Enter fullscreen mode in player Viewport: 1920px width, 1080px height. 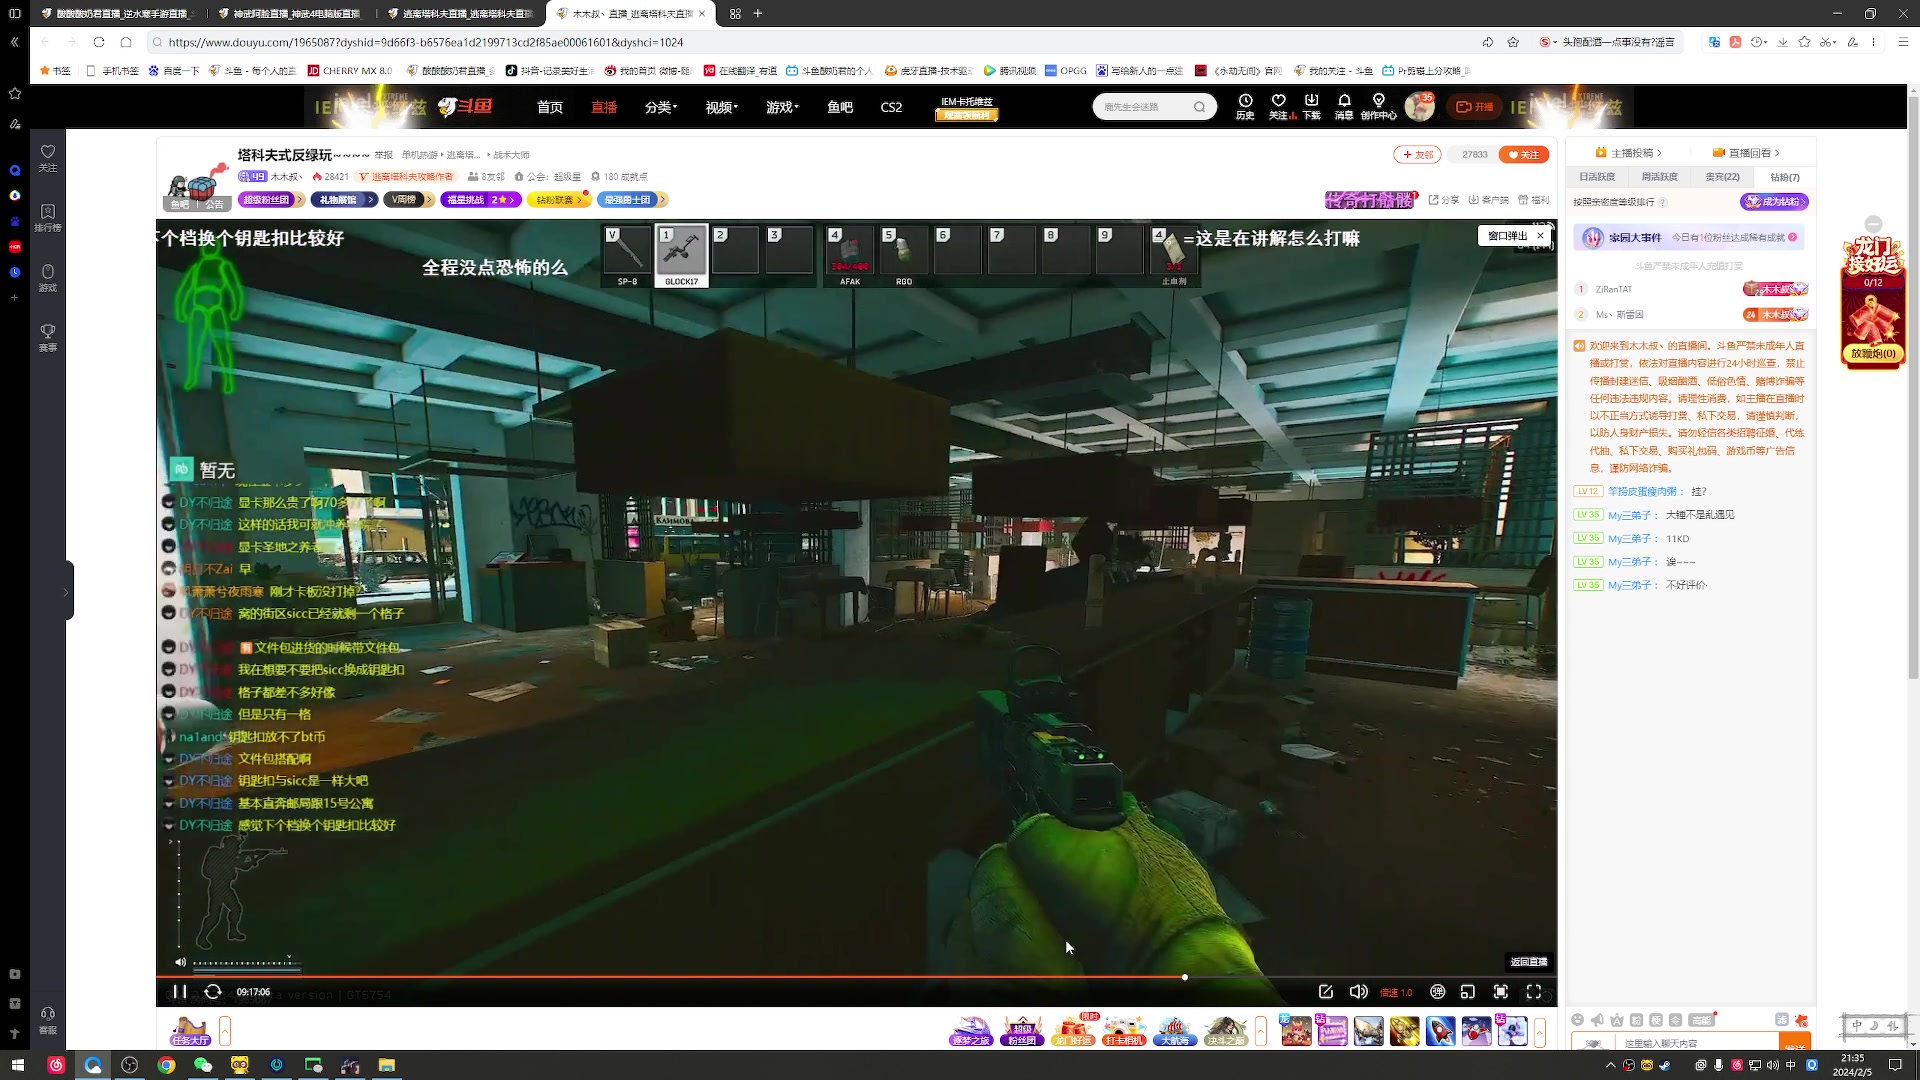(1534, 992)
